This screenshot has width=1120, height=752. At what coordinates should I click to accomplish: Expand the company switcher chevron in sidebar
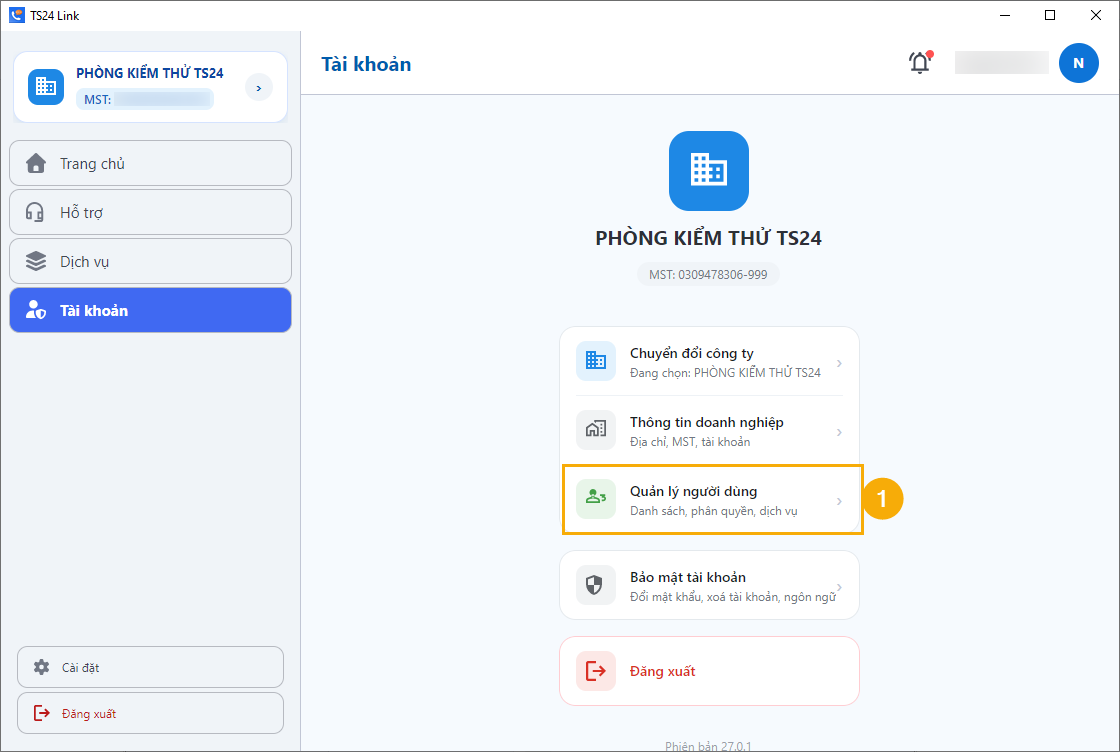click(x=259, y=87)
